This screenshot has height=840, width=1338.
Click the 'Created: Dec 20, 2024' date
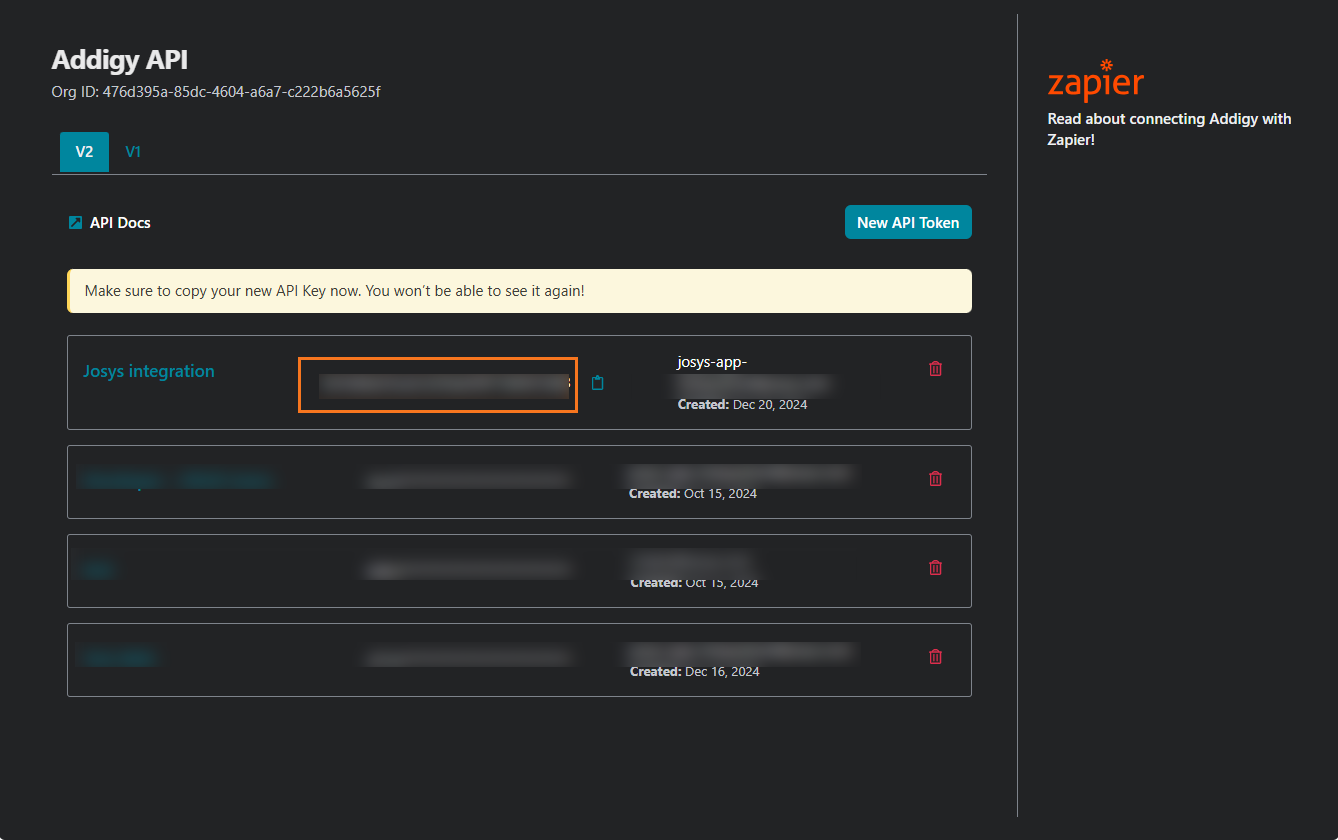(x=742, y=405)
